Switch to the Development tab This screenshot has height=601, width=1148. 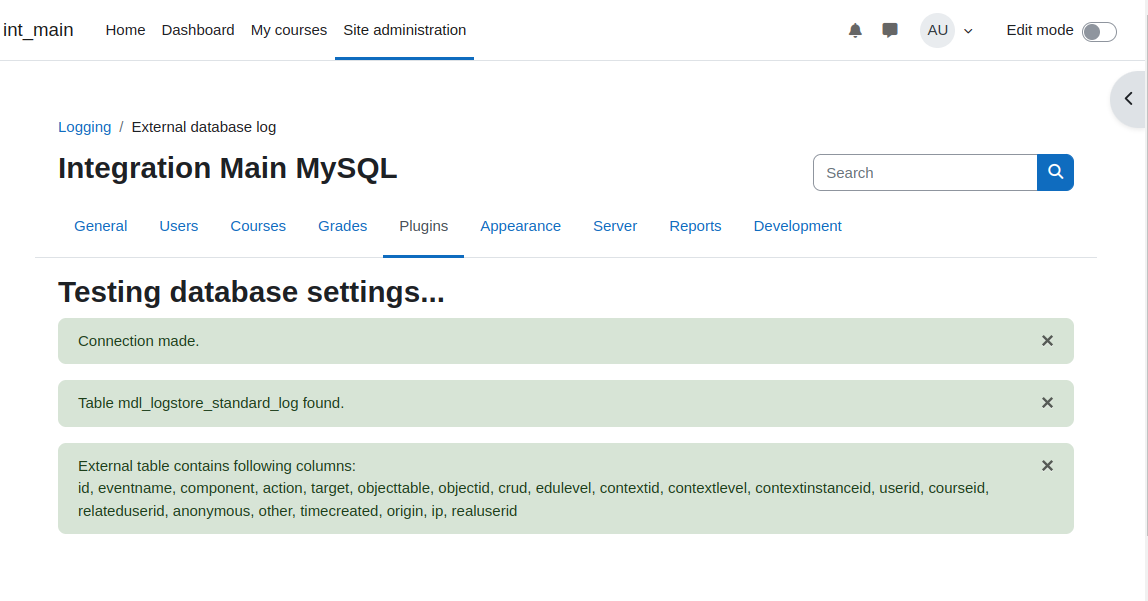pos(797,226)
